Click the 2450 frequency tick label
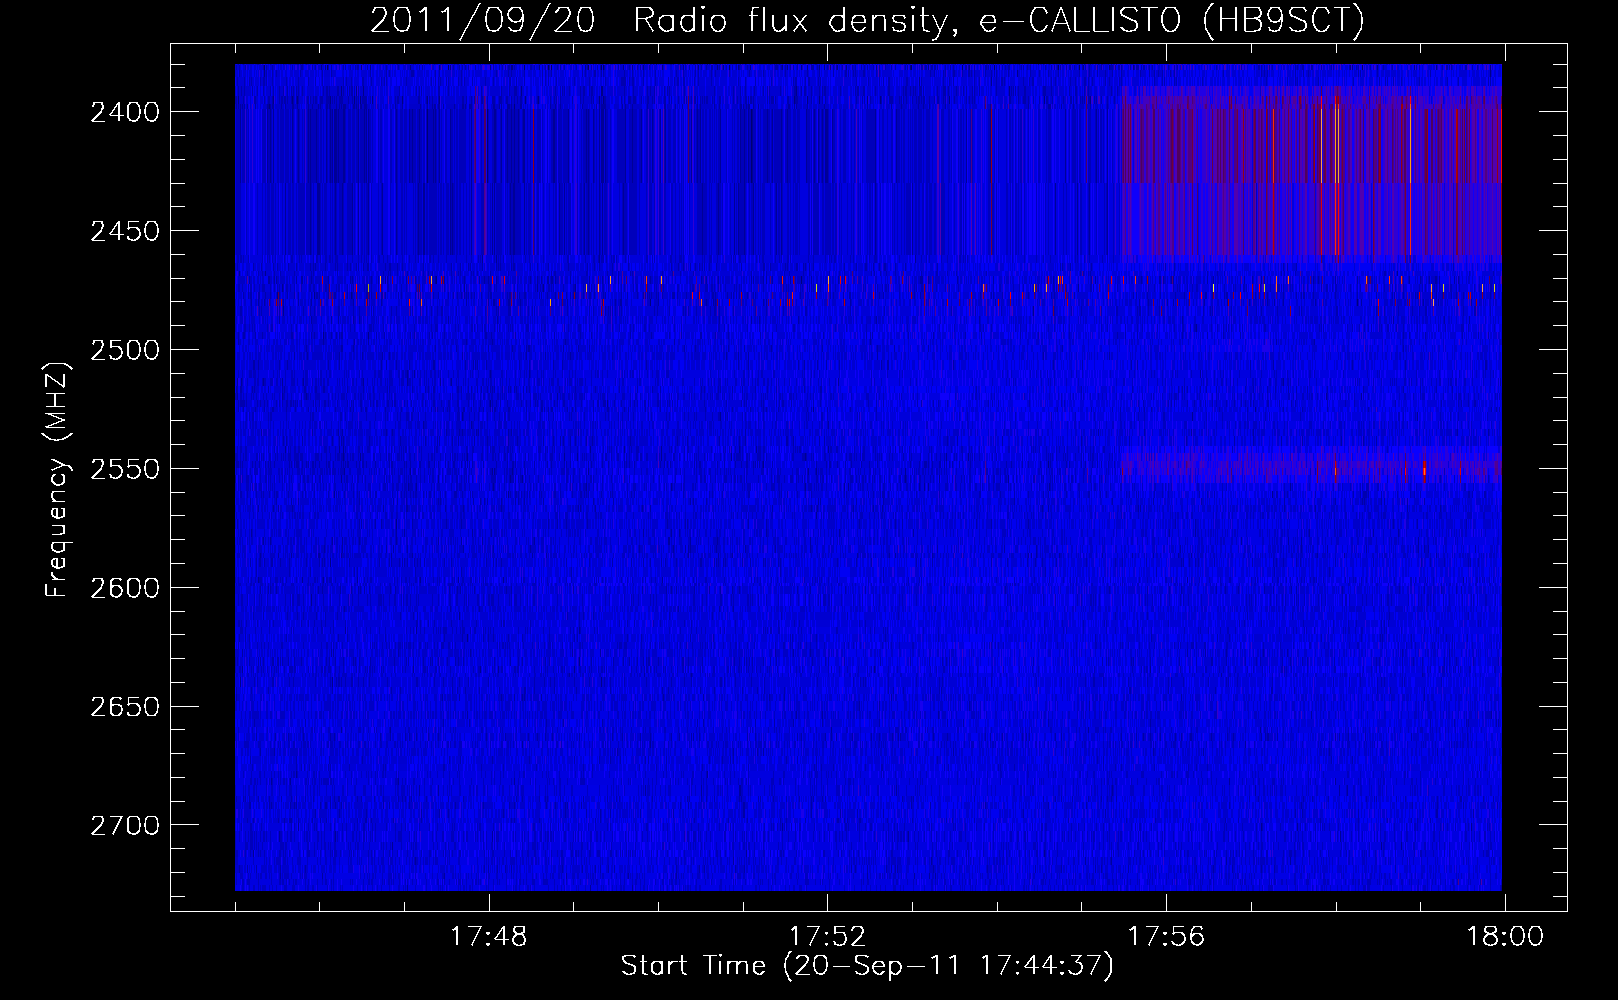This screenshot has width=1618, height=1000. tap(125, 231)
